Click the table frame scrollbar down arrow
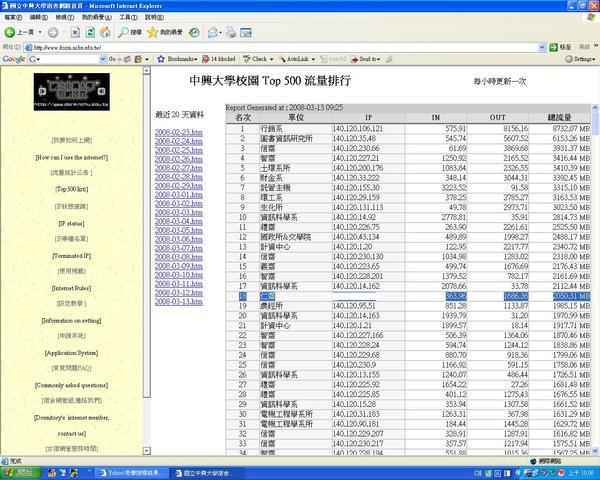This screenshot has width=600, height=480. pyautogui.click(x=595, y=451)
